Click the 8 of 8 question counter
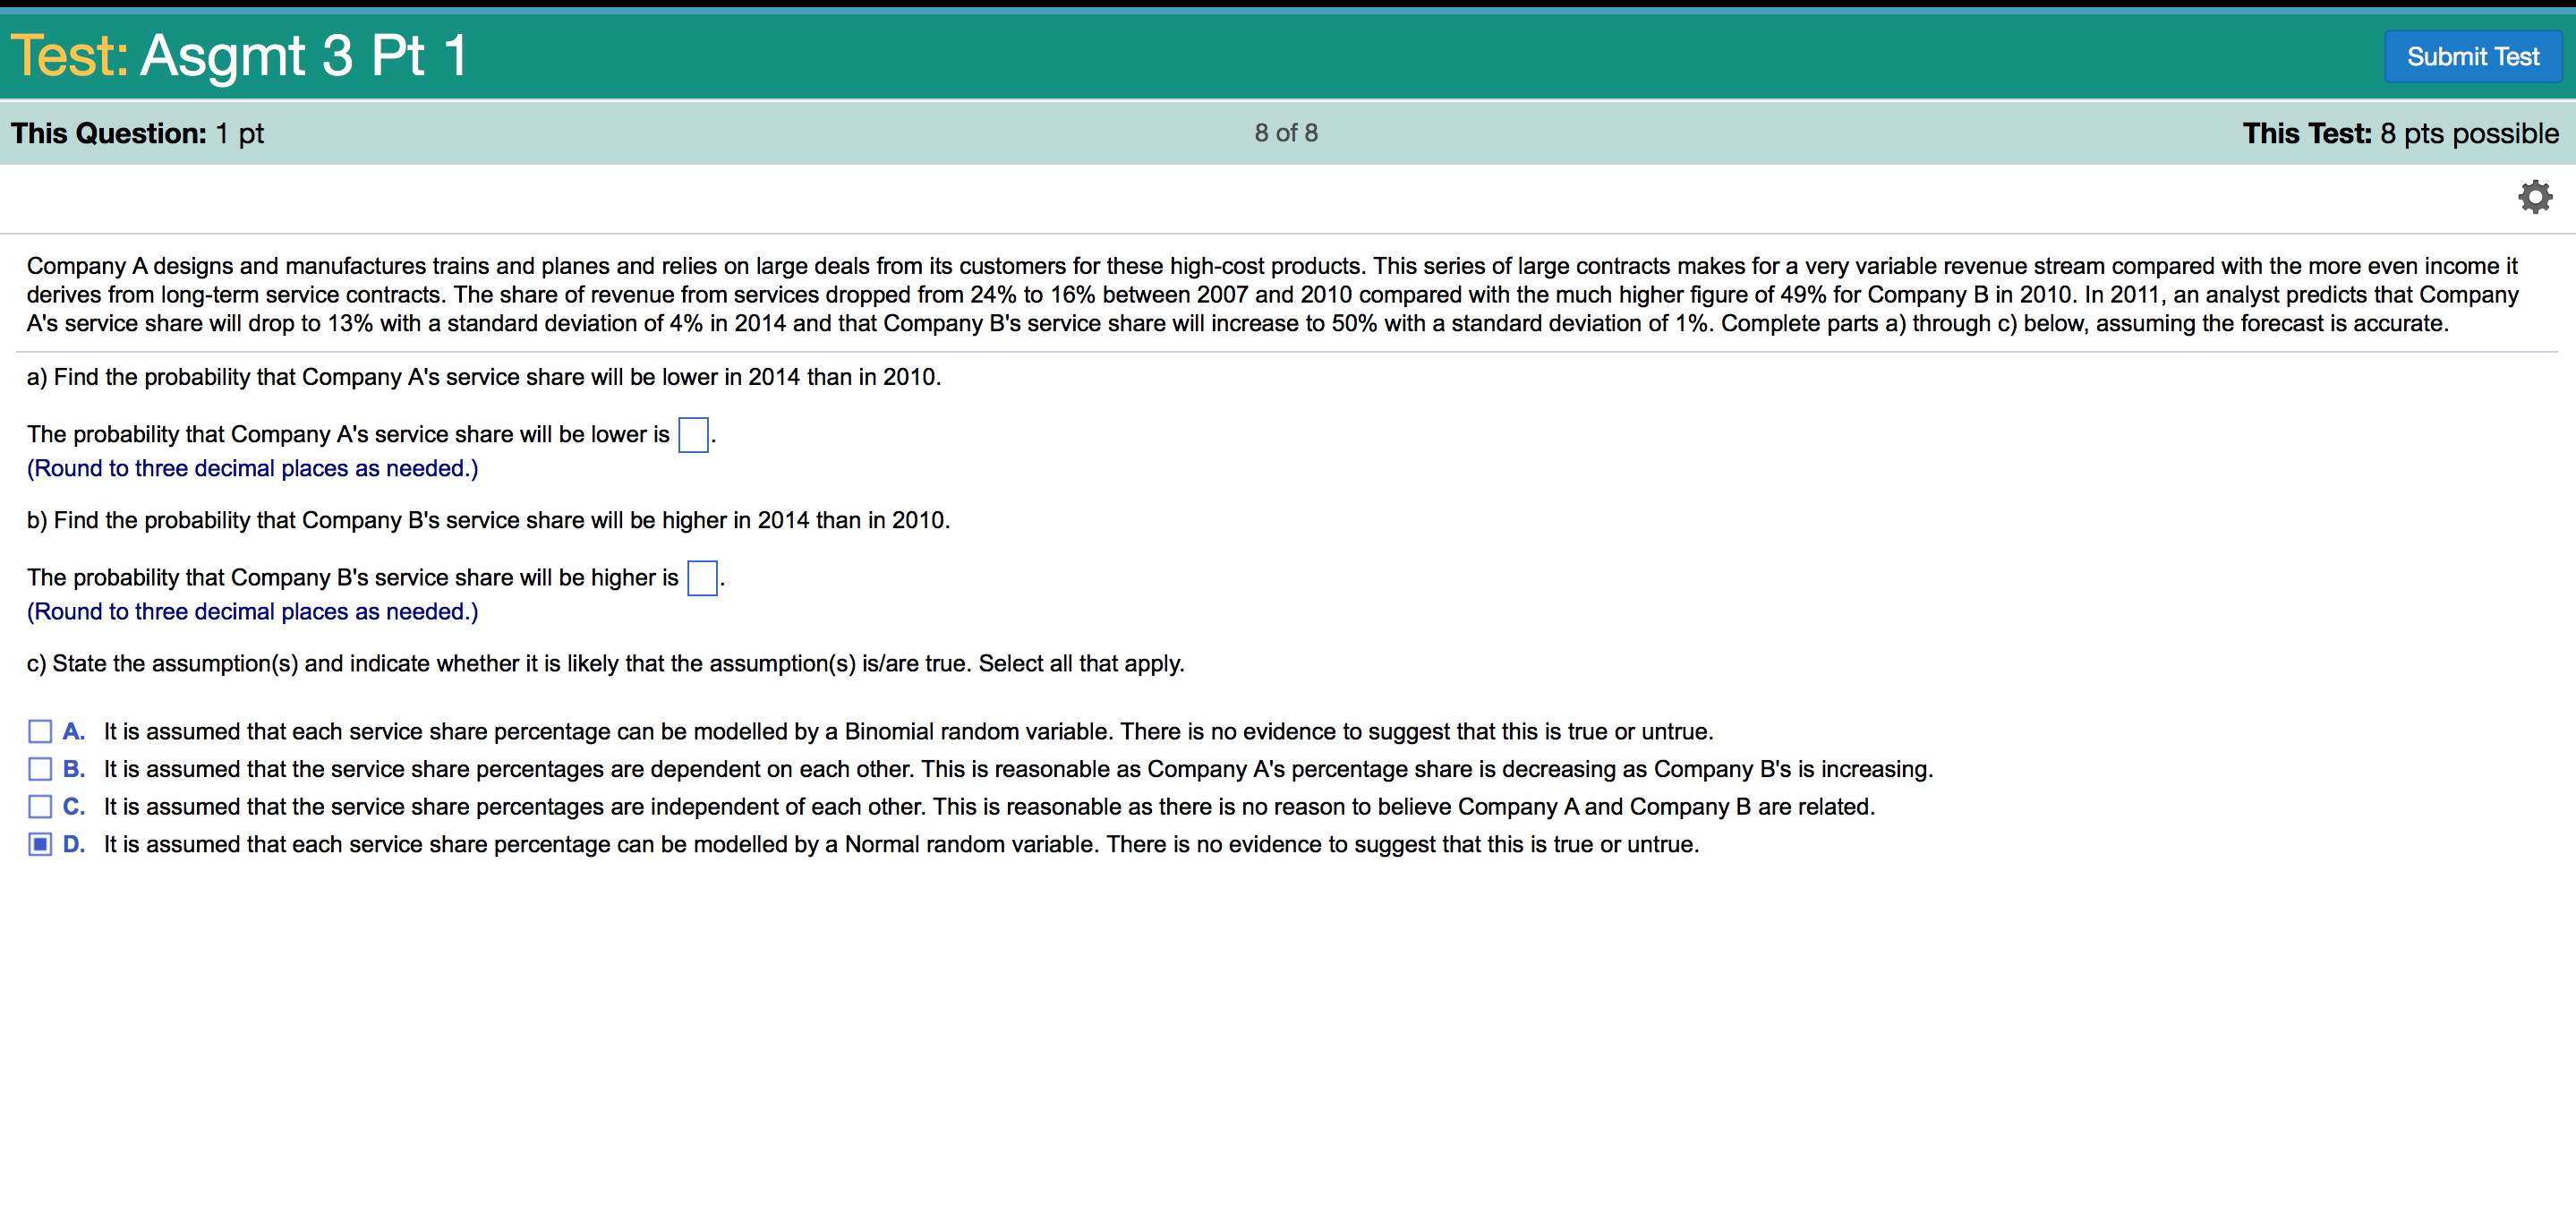The image size is (2576, 1205). (x=1286, y=133)
